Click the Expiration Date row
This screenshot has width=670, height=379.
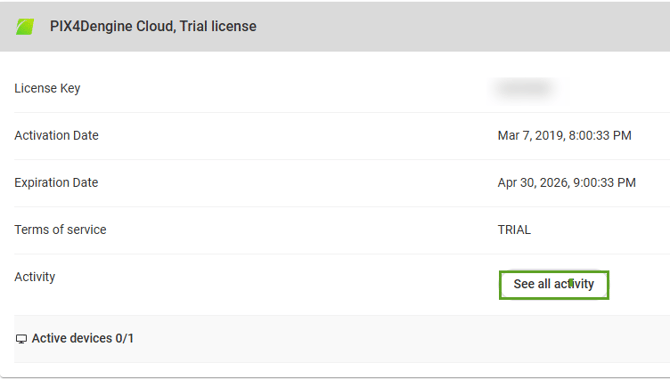click(x=342, y=183)
